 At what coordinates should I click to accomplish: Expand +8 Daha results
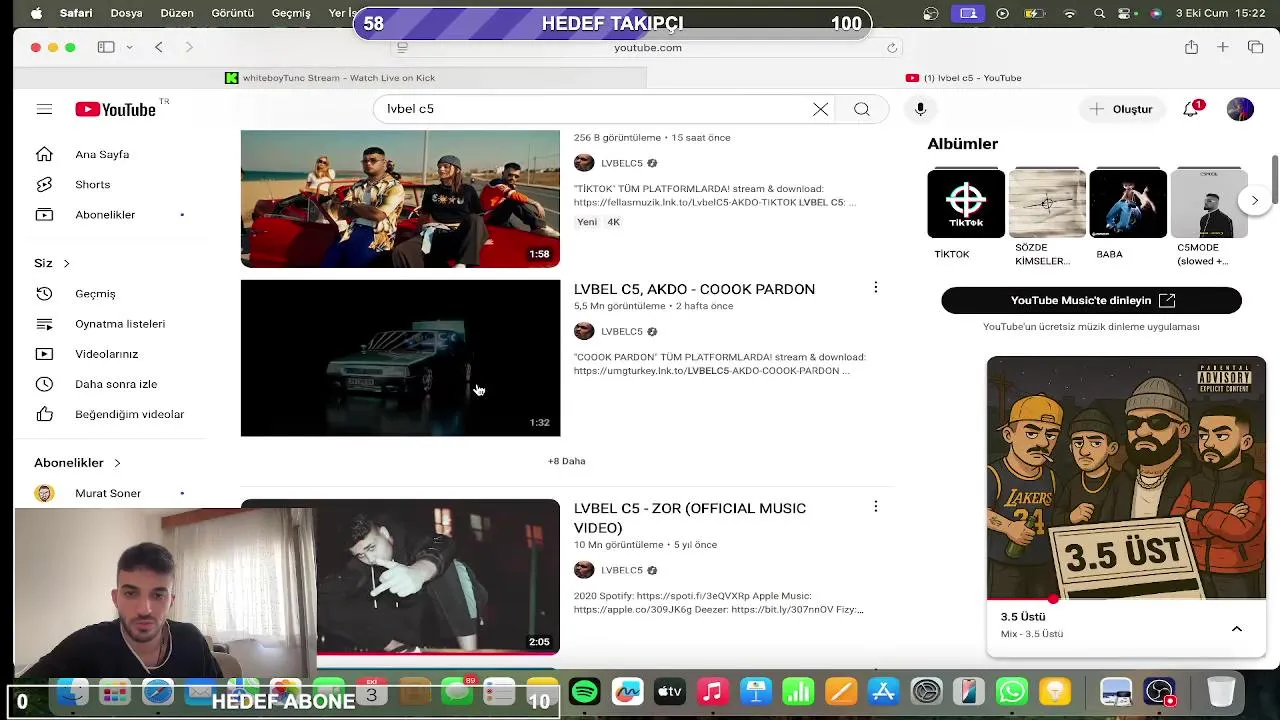pos(566,461)
